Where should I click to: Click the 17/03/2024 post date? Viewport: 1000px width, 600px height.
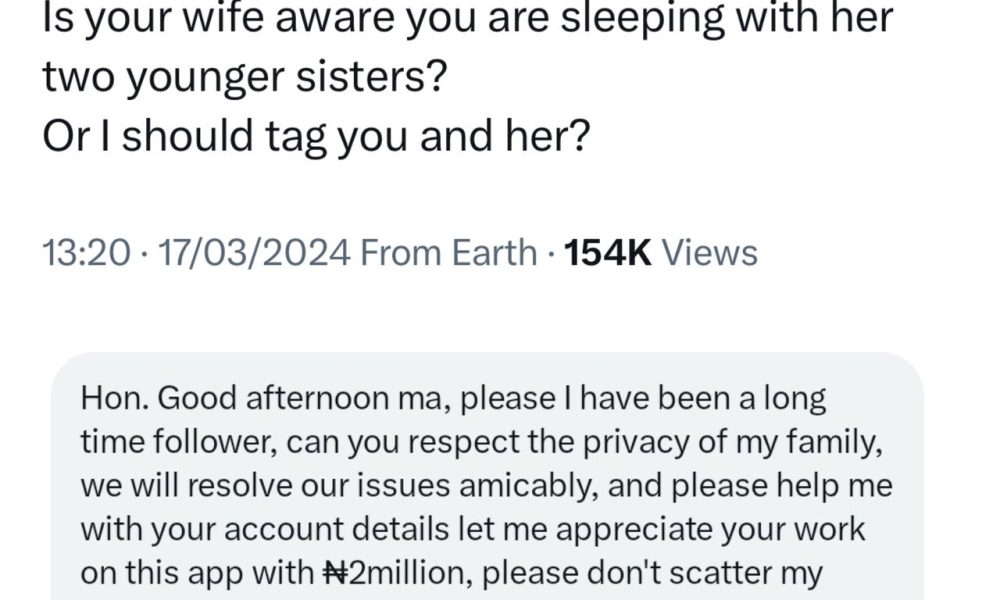(254, 252)
